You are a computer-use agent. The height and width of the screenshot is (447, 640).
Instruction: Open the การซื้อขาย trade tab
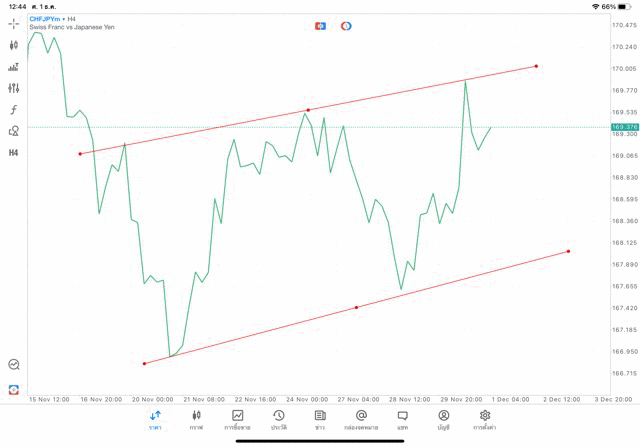[238, 420]
